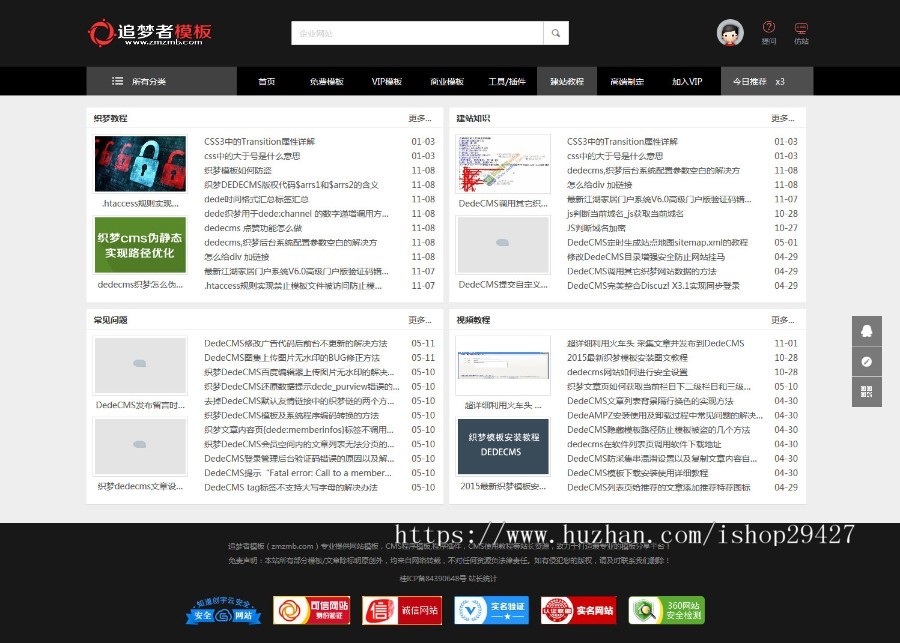Open article 织梦模板如何防盗
Screen dimensions: 900x643
[x=238, y=171]
